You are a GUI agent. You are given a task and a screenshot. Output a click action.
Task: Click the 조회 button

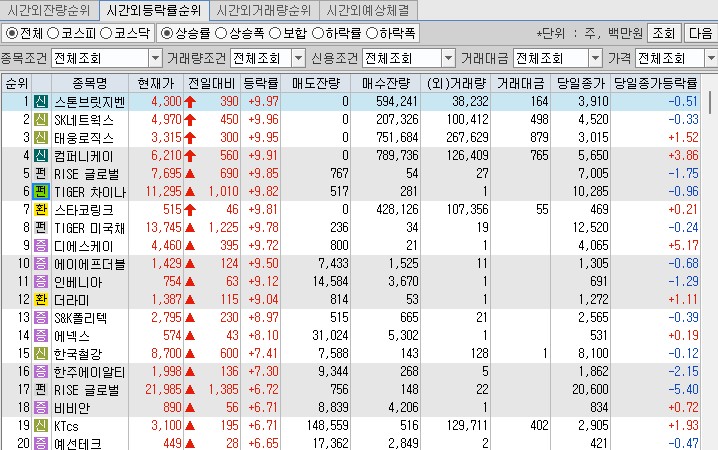click(664, 33)
